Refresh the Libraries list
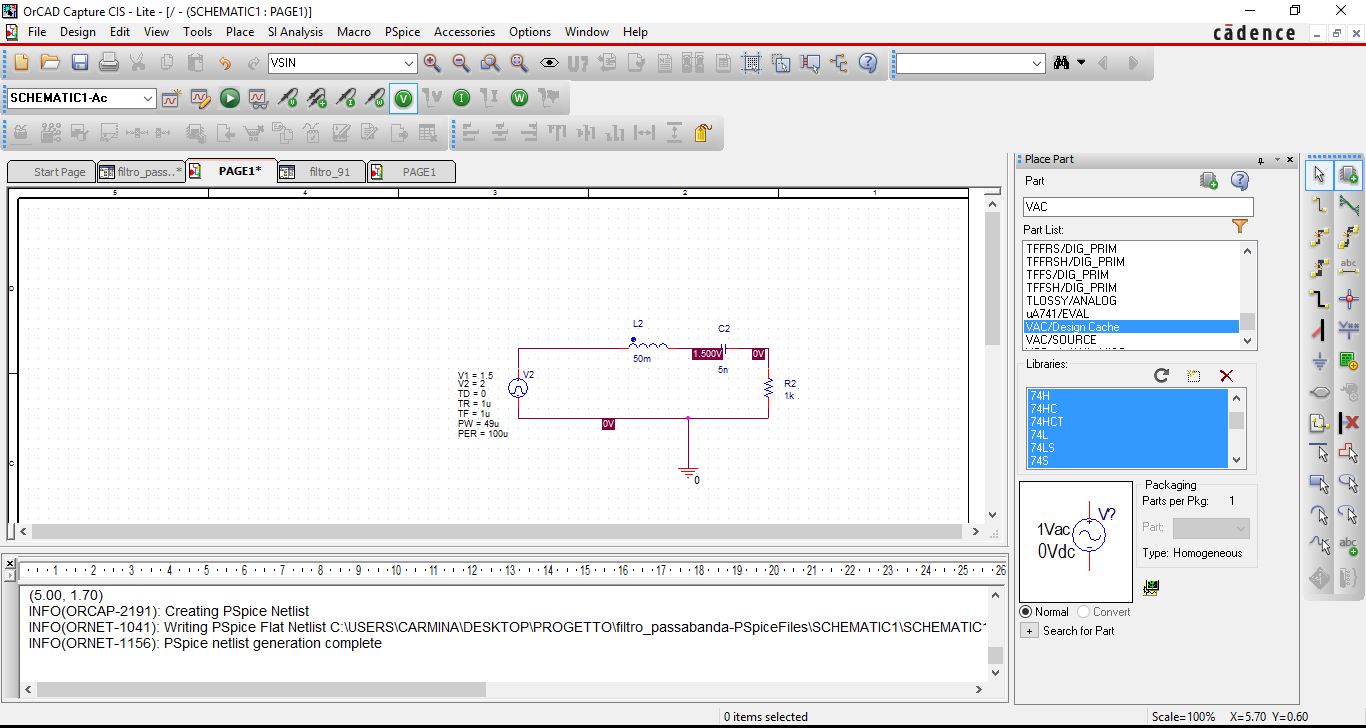 click(x=1161, y=376)
